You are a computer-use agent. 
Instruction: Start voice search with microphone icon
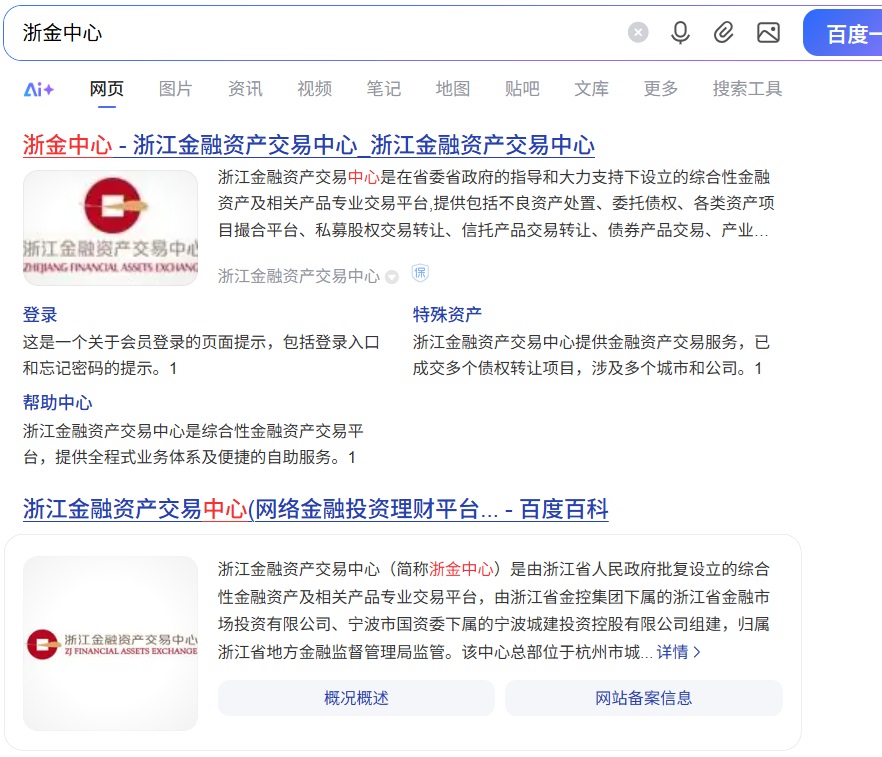pos(680,33)
